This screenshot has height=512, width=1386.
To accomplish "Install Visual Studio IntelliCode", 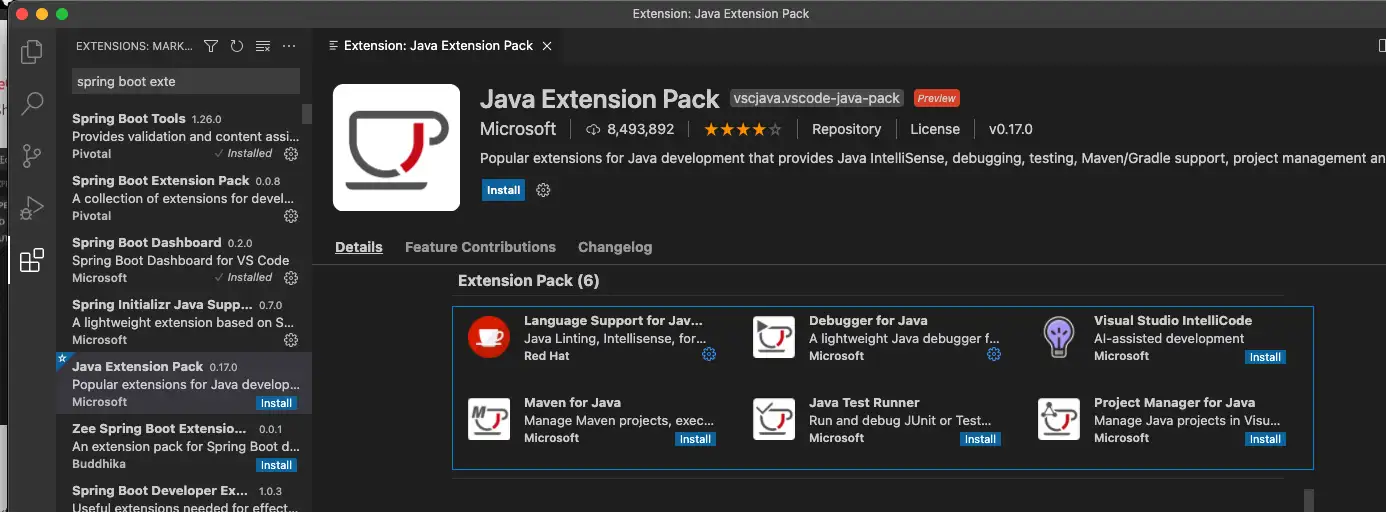I will point(1266,357).
